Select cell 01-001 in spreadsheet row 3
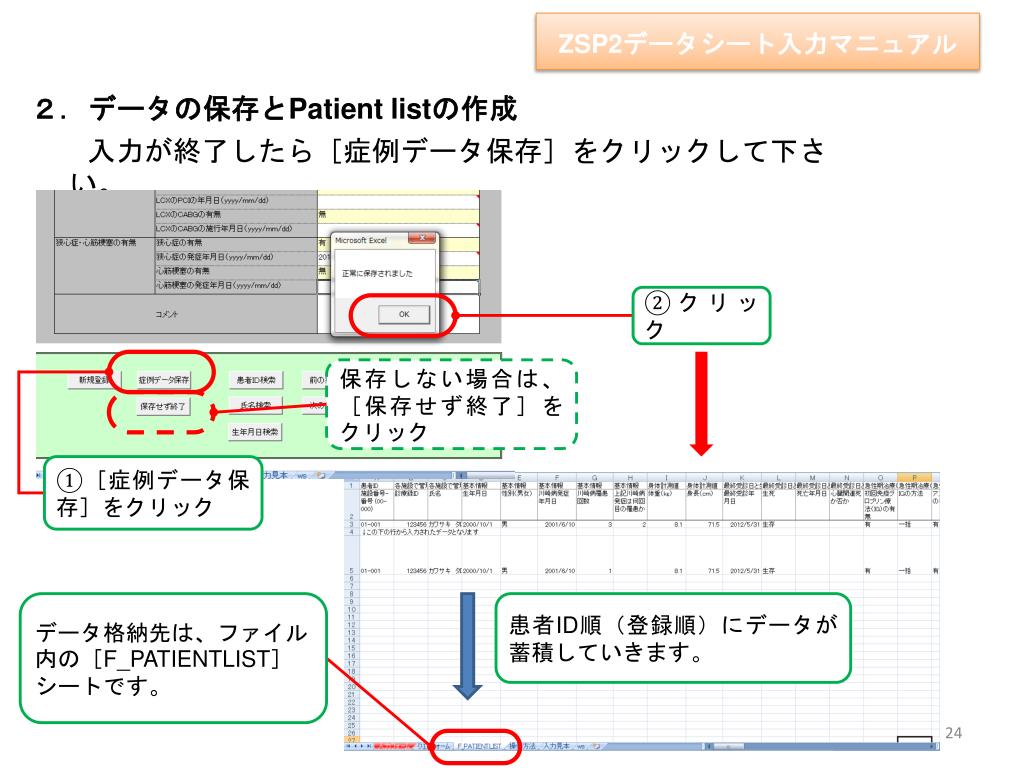Screen dimensions: 1024x768 pos(376,524)
